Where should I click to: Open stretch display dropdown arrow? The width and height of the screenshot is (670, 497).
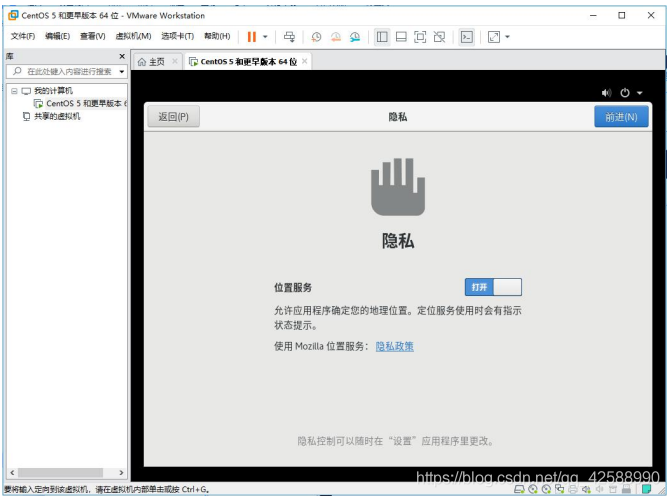coord(508,37)
